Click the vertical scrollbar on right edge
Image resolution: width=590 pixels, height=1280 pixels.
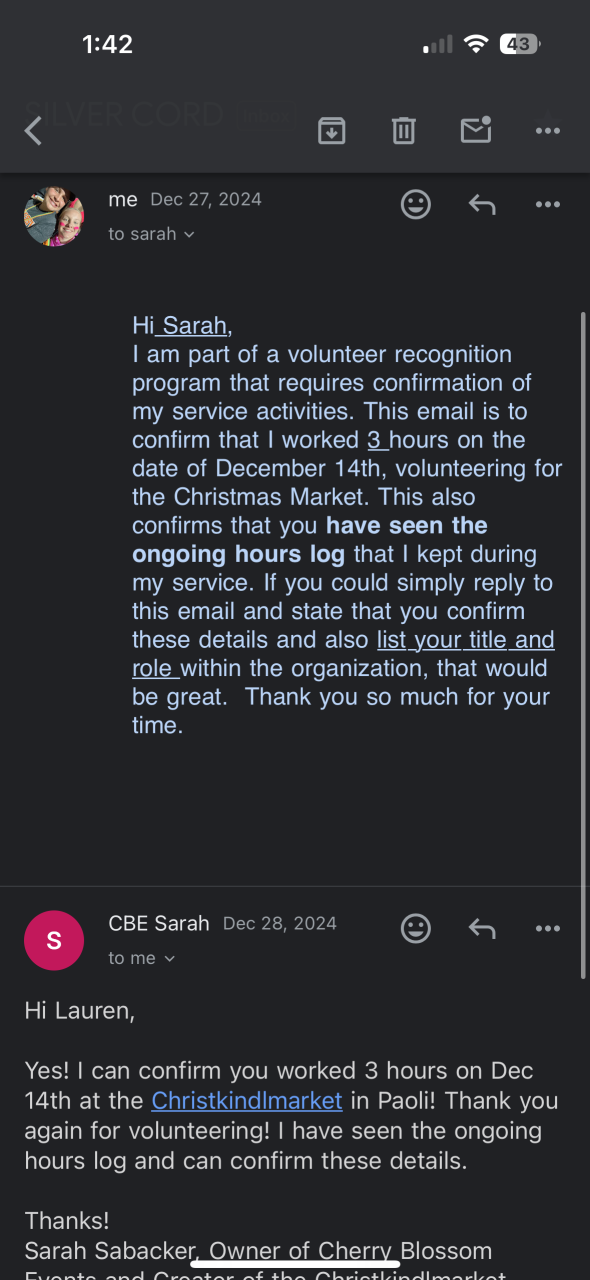point(583,645)
